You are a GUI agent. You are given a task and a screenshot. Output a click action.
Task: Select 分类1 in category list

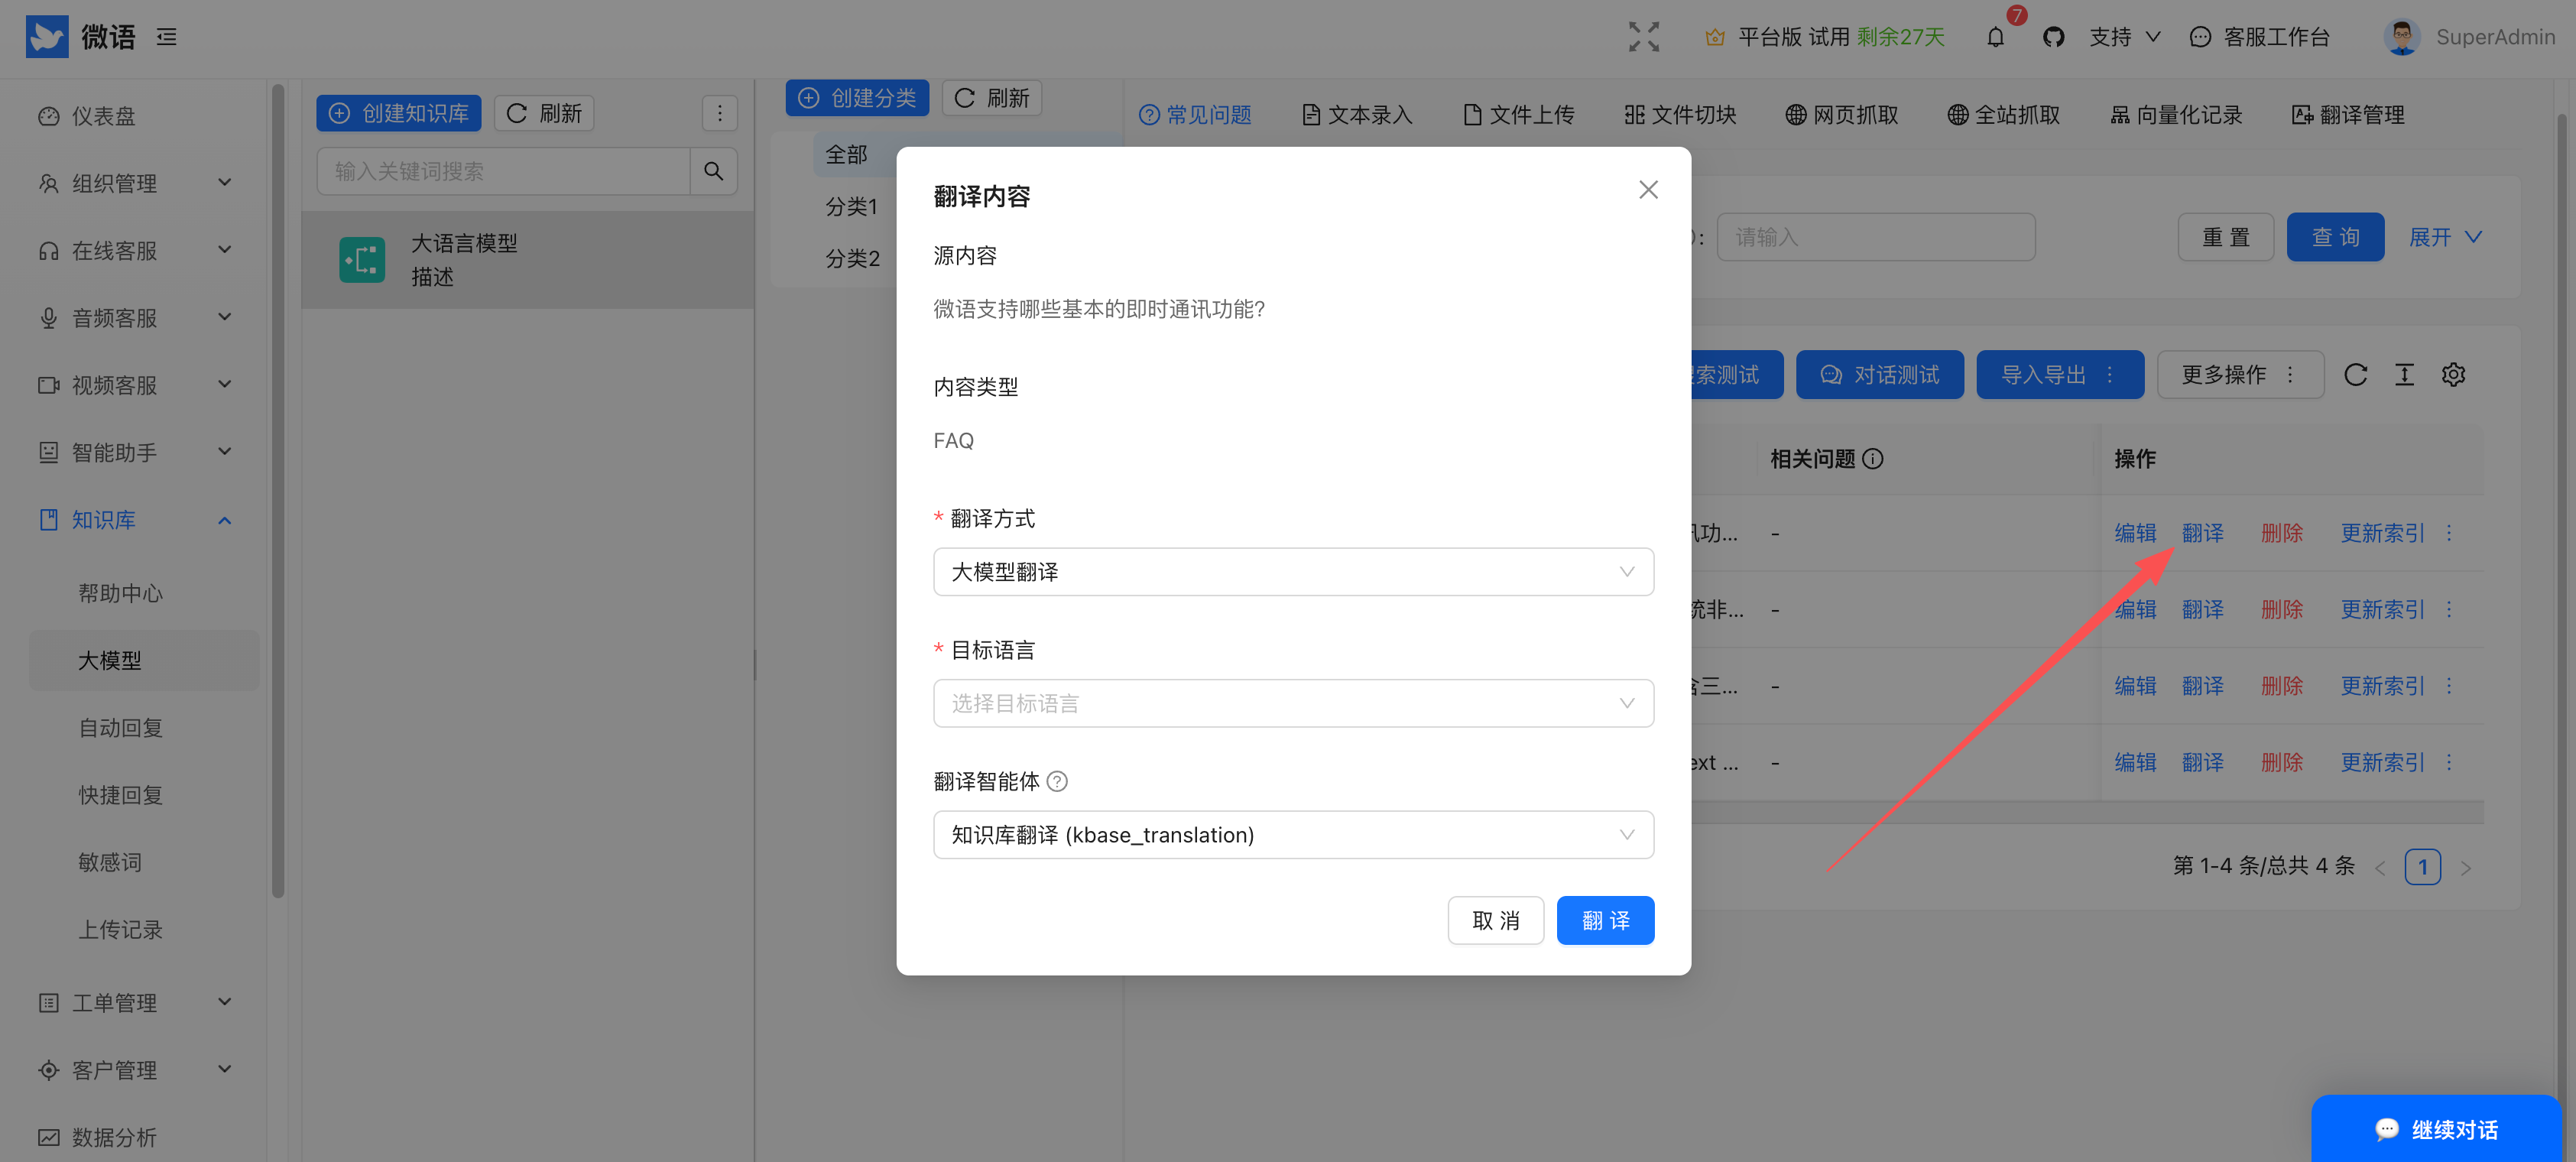[x=851, y=206]
